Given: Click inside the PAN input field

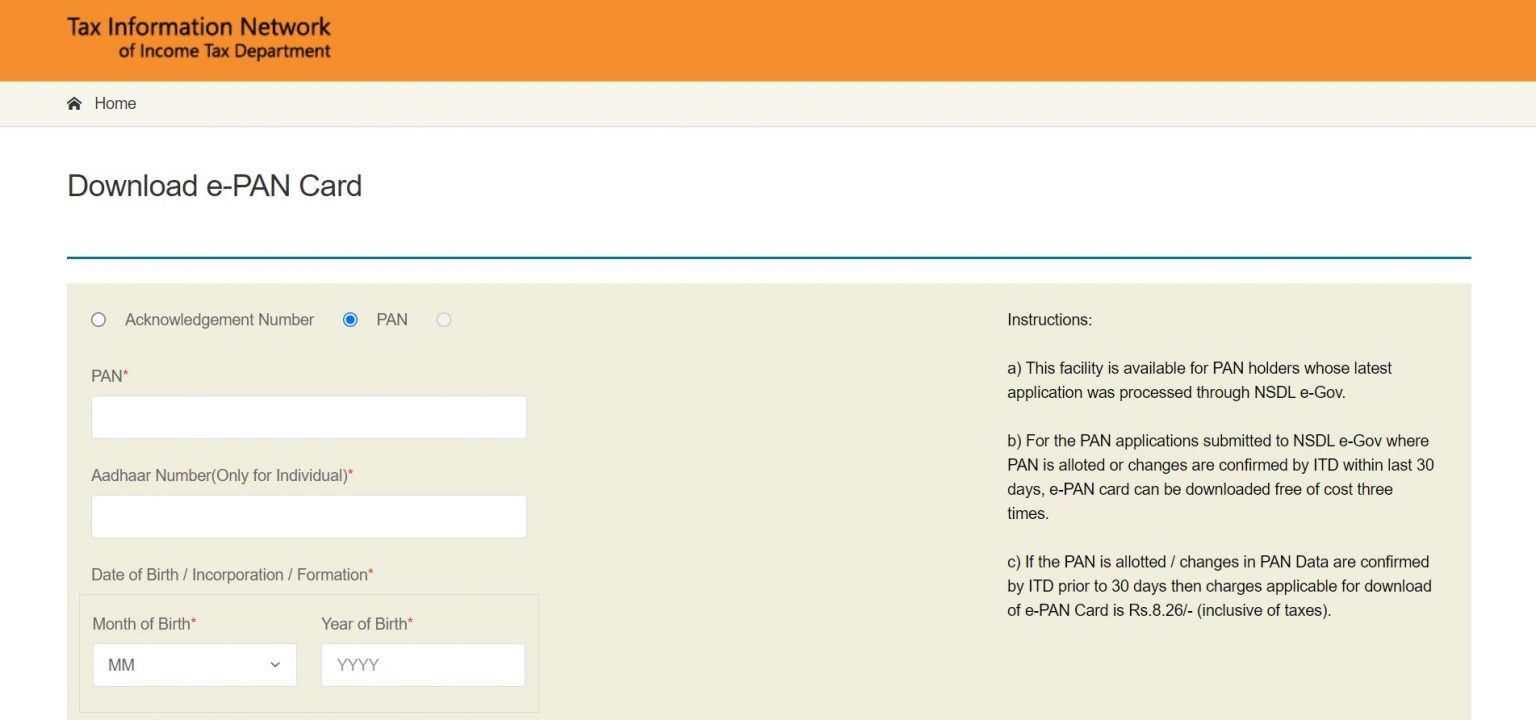Looking at the screenshot, I should pyautogui.click(x=308, y=416).
